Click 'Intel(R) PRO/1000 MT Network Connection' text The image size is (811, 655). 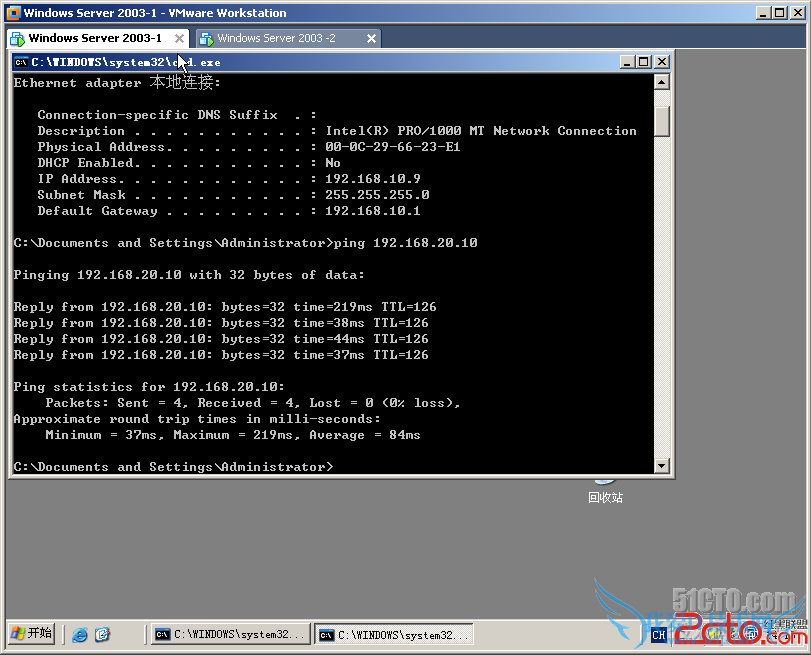point(481,130)
